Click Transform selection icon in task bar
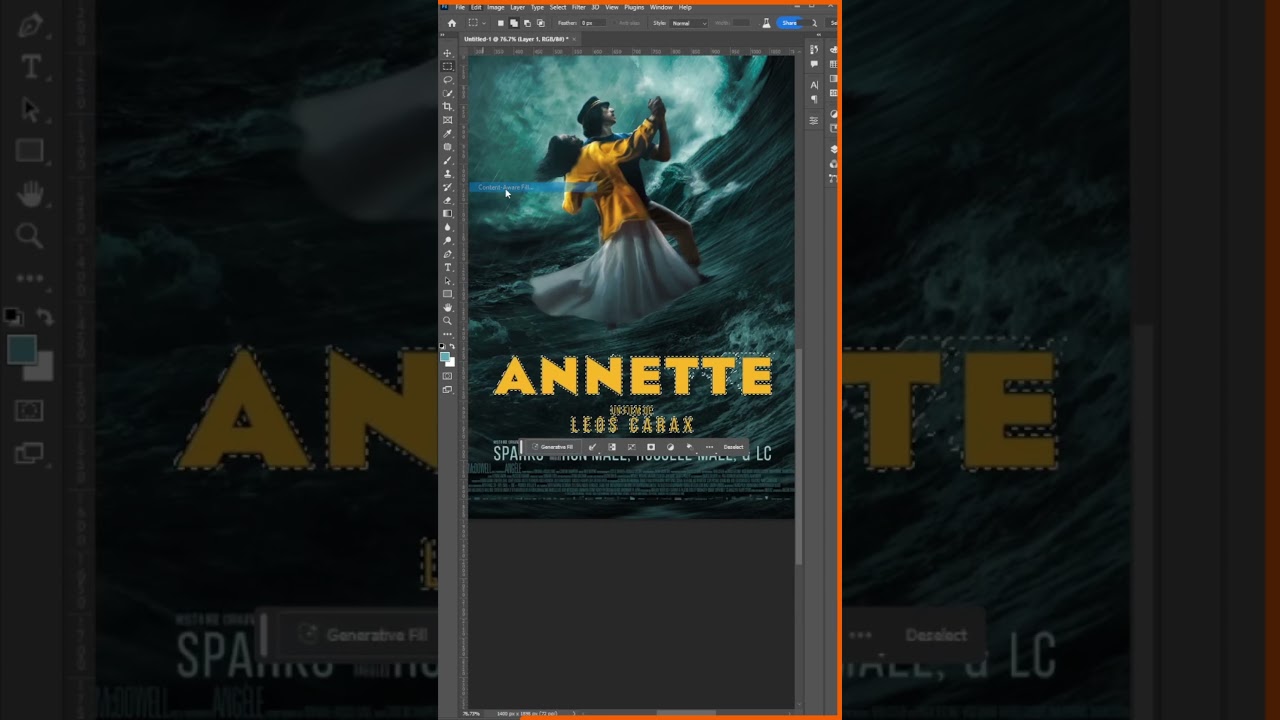1280x720 pixels. (x=632, y=447)
